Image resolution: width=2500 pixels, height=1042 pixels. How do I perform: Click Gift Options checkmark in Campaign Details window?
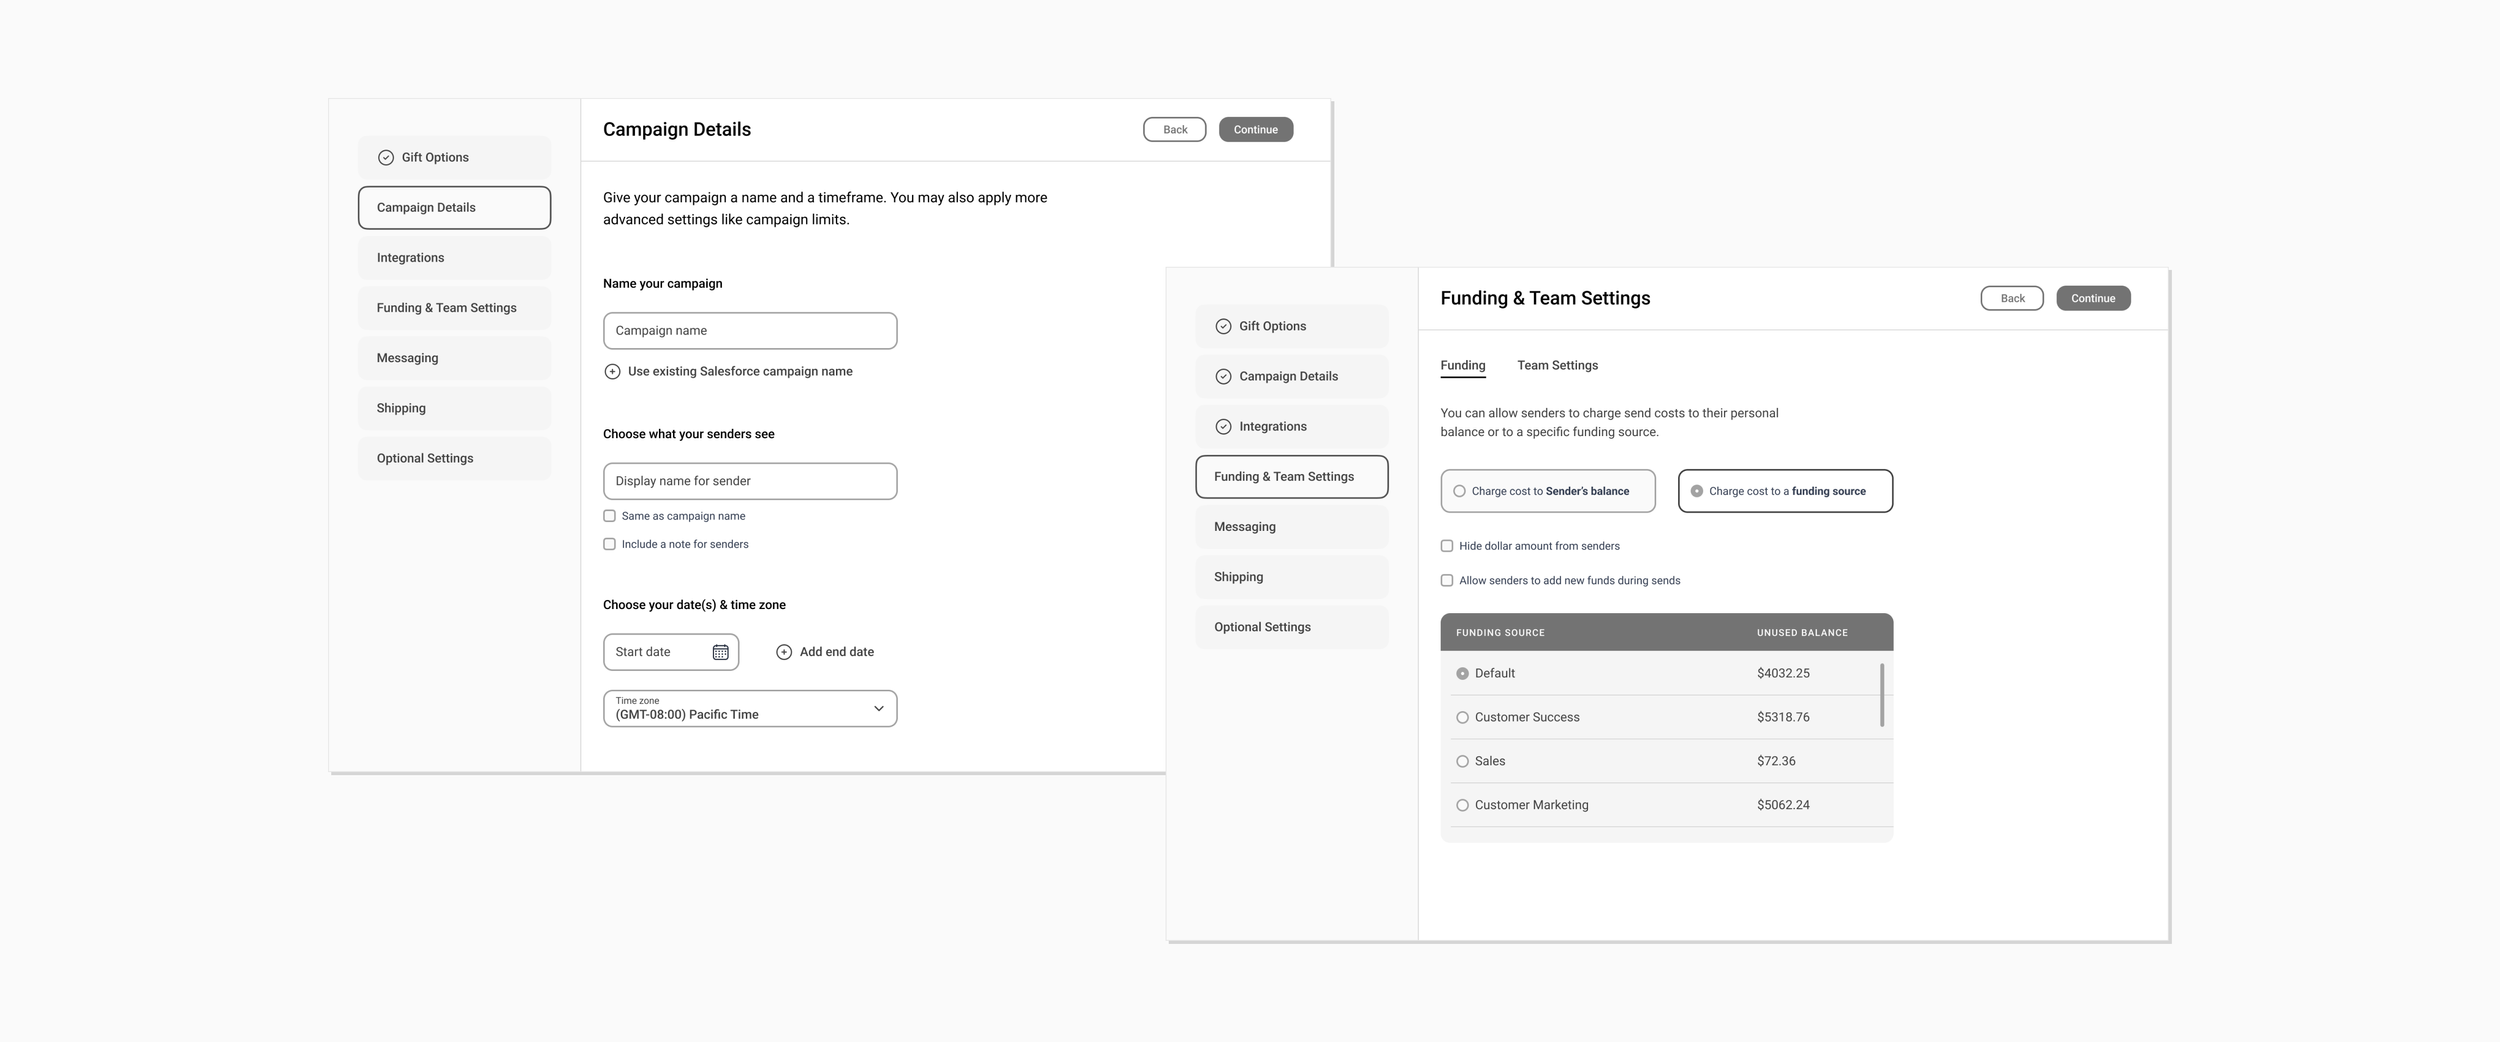pos(386,158)
